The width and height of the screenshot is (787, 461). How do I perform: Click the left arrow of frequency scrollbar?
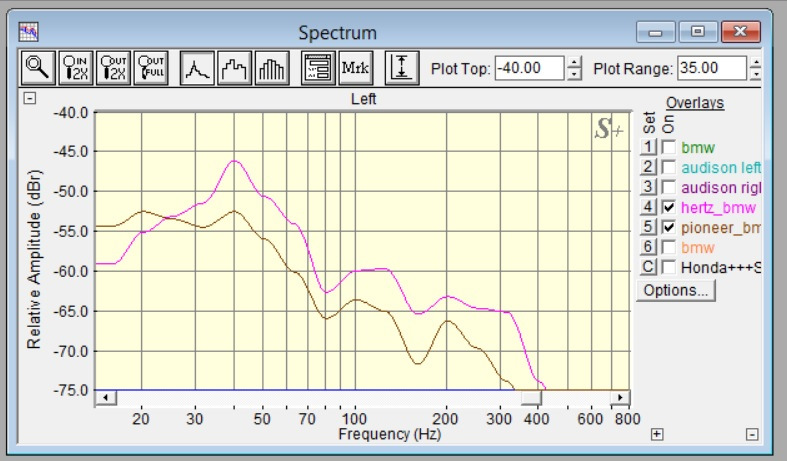click(105, 398)
